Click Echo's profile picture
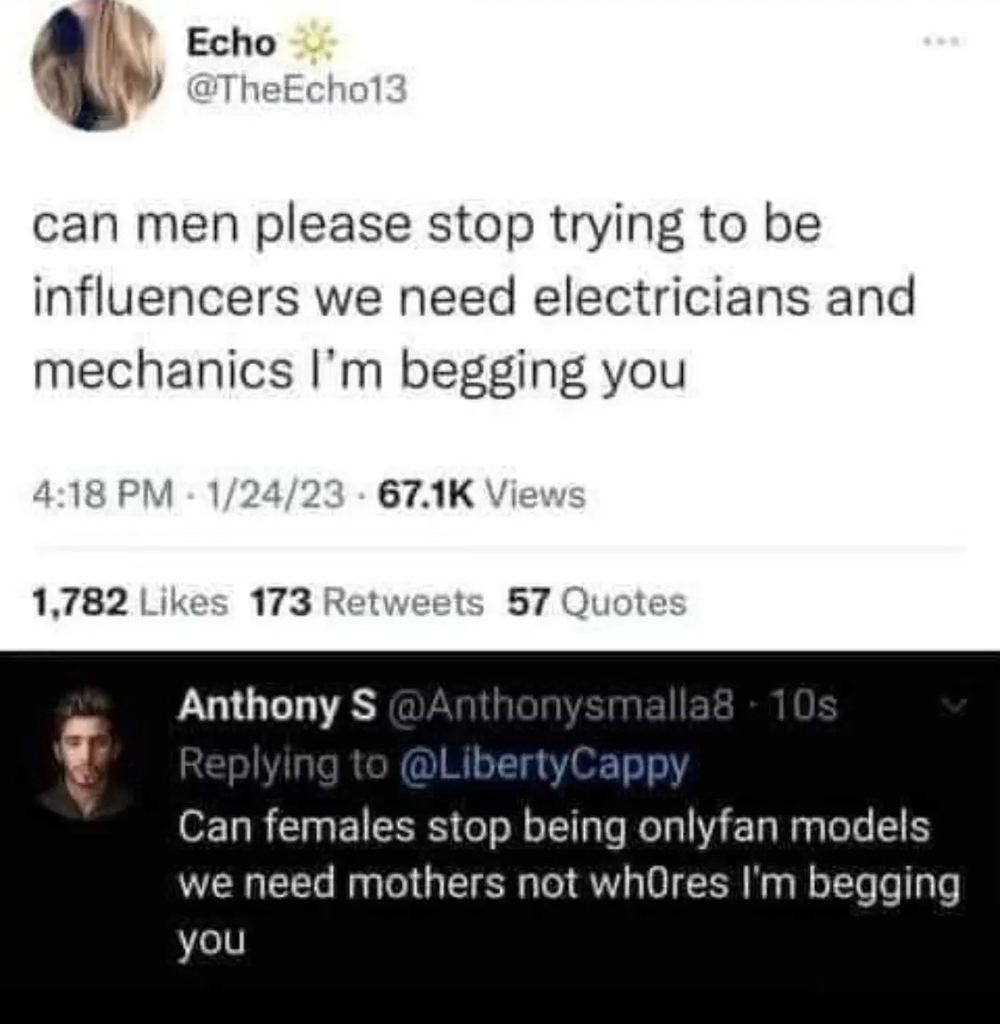The image size is (1000, 1024). coord(97,67)
